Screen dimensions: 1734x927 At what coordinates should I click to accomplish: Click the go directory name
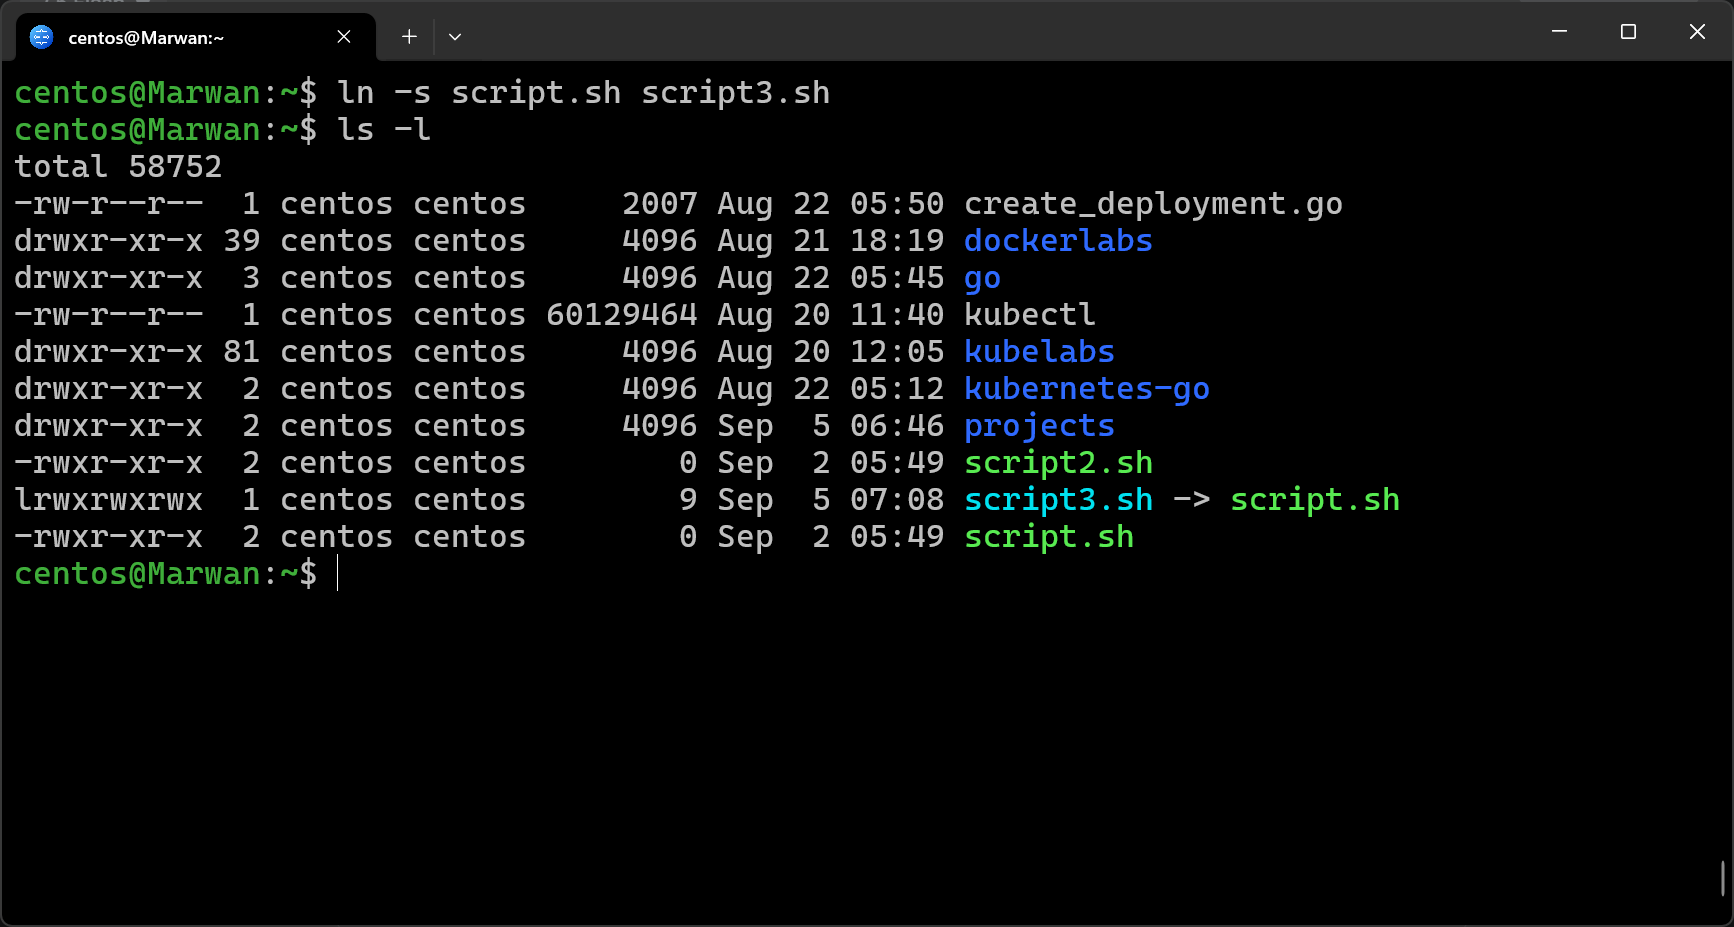[982, 278]
